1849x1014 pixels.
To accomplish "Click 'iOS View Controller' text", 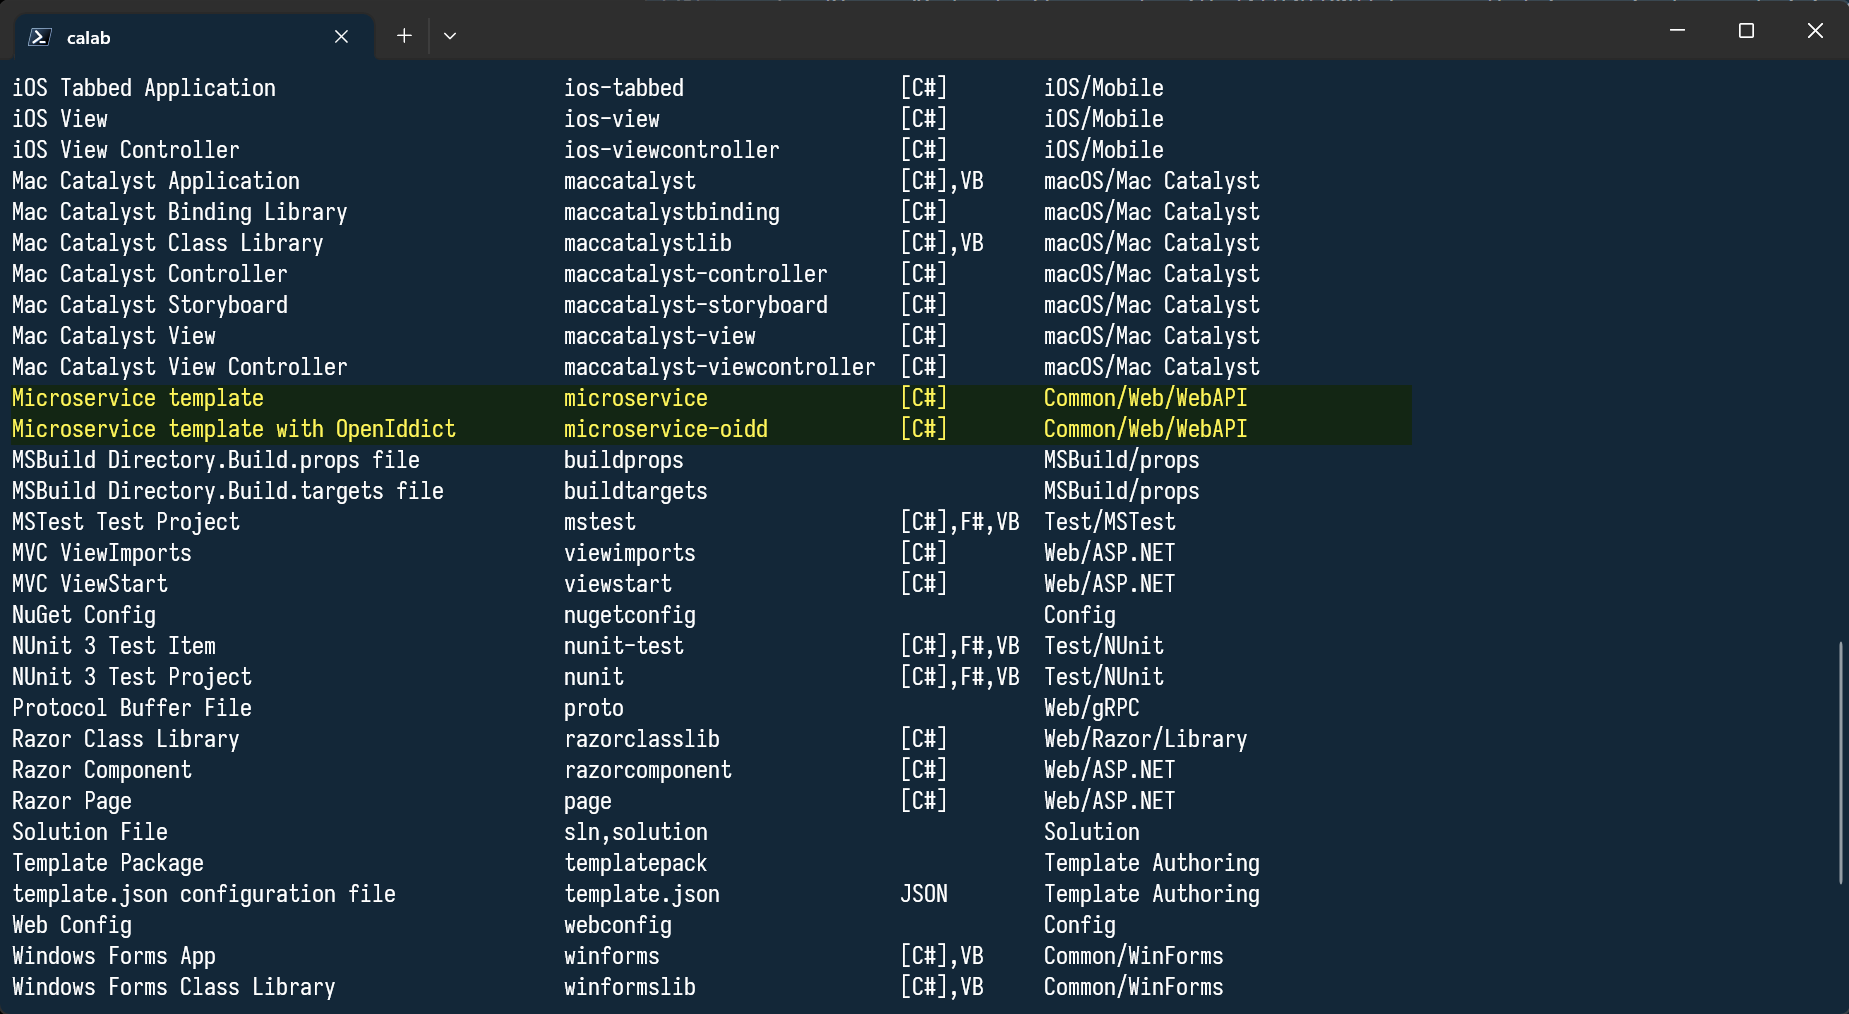I will [126, 150].
